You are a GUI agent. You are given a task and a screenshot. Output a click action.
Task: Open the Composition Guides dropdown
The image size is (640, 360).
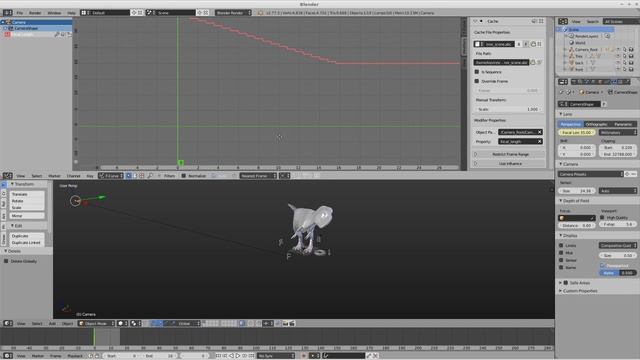tap(618, 246)
